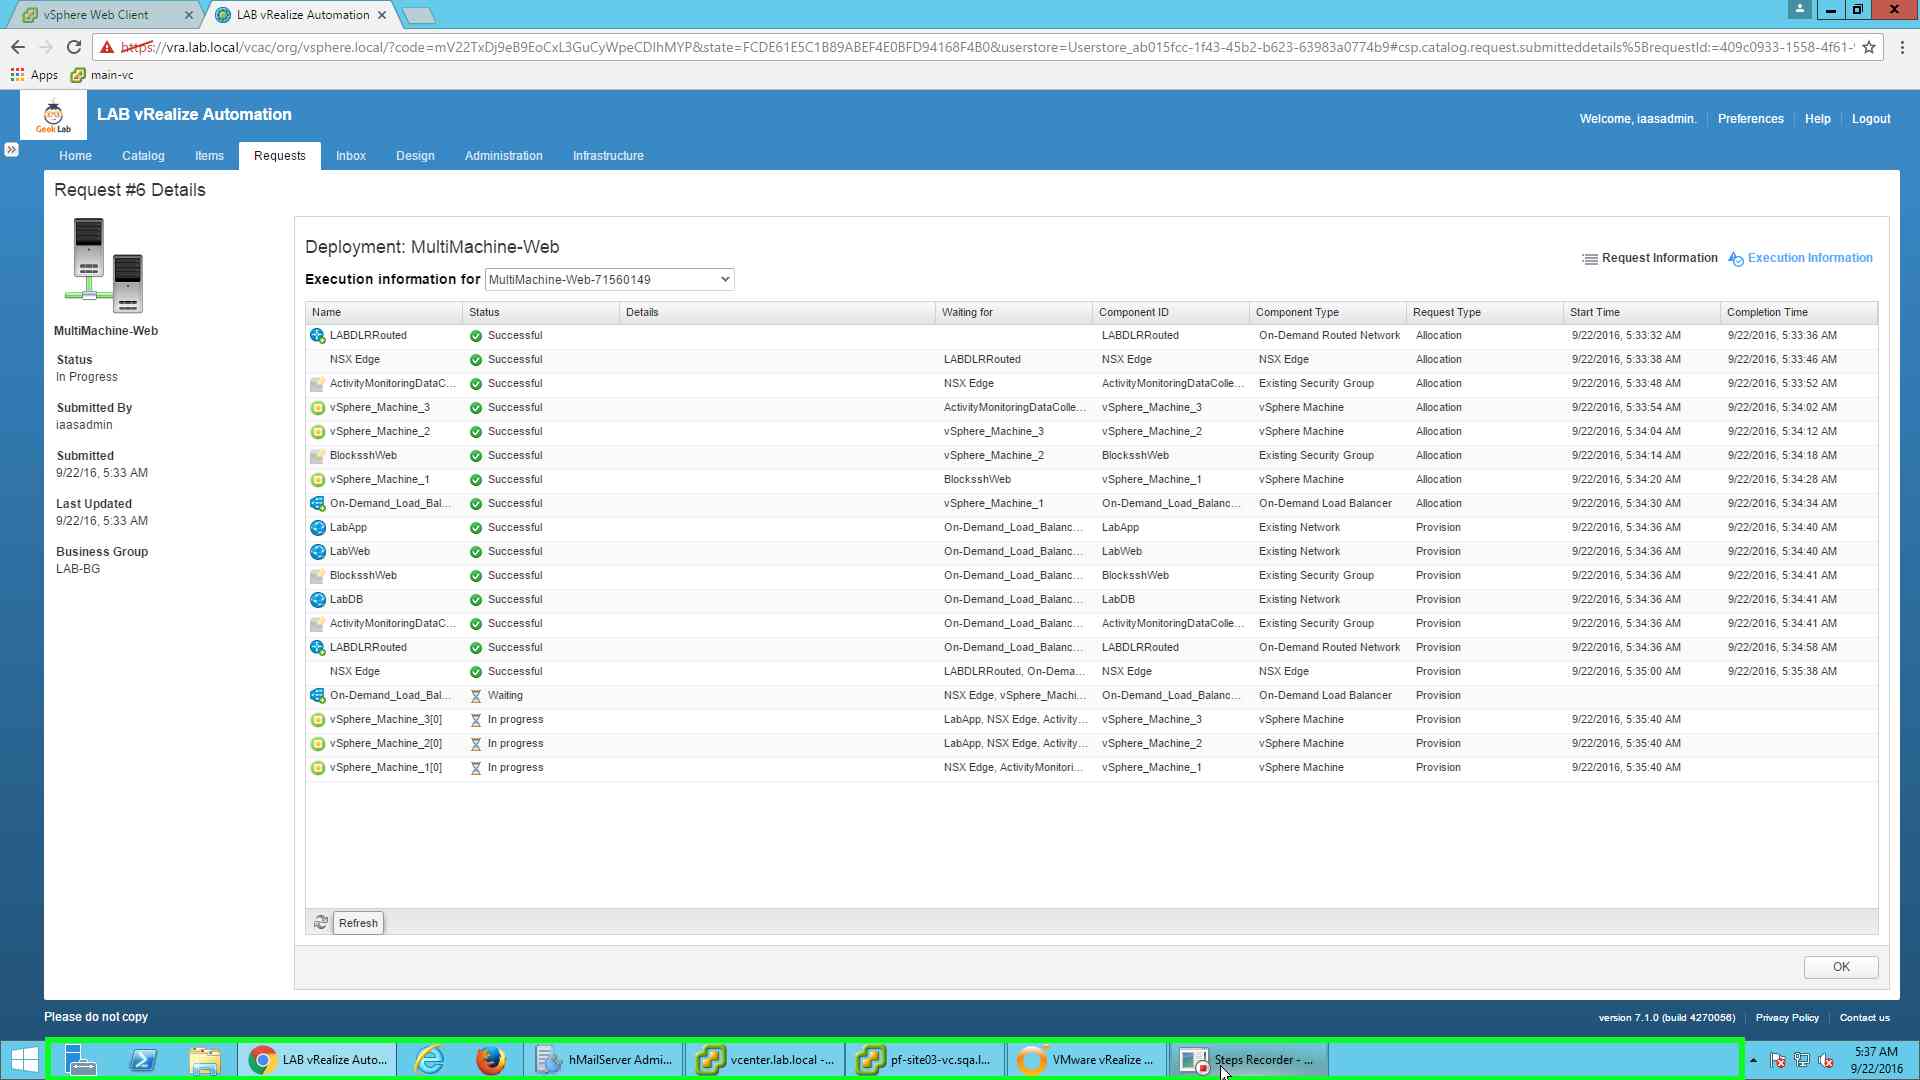The height and width of the screenshot is (1080, 1920).
Task: Open the Execution Information view
Action: [1808, 258]
